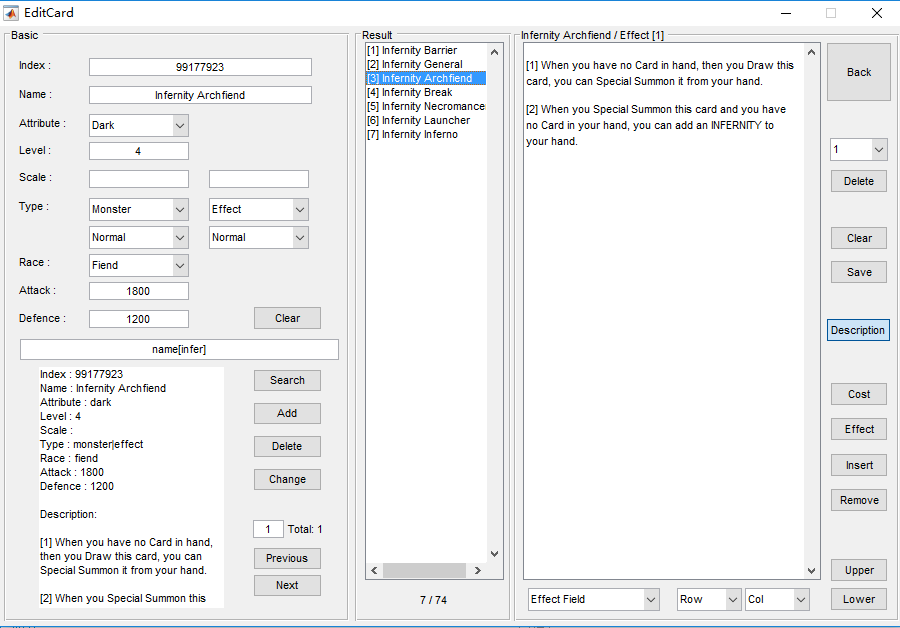Click Result list horizontal scrollbar thumb
Viewport: 900px width, 628px height.
click(x=425, y=571)
